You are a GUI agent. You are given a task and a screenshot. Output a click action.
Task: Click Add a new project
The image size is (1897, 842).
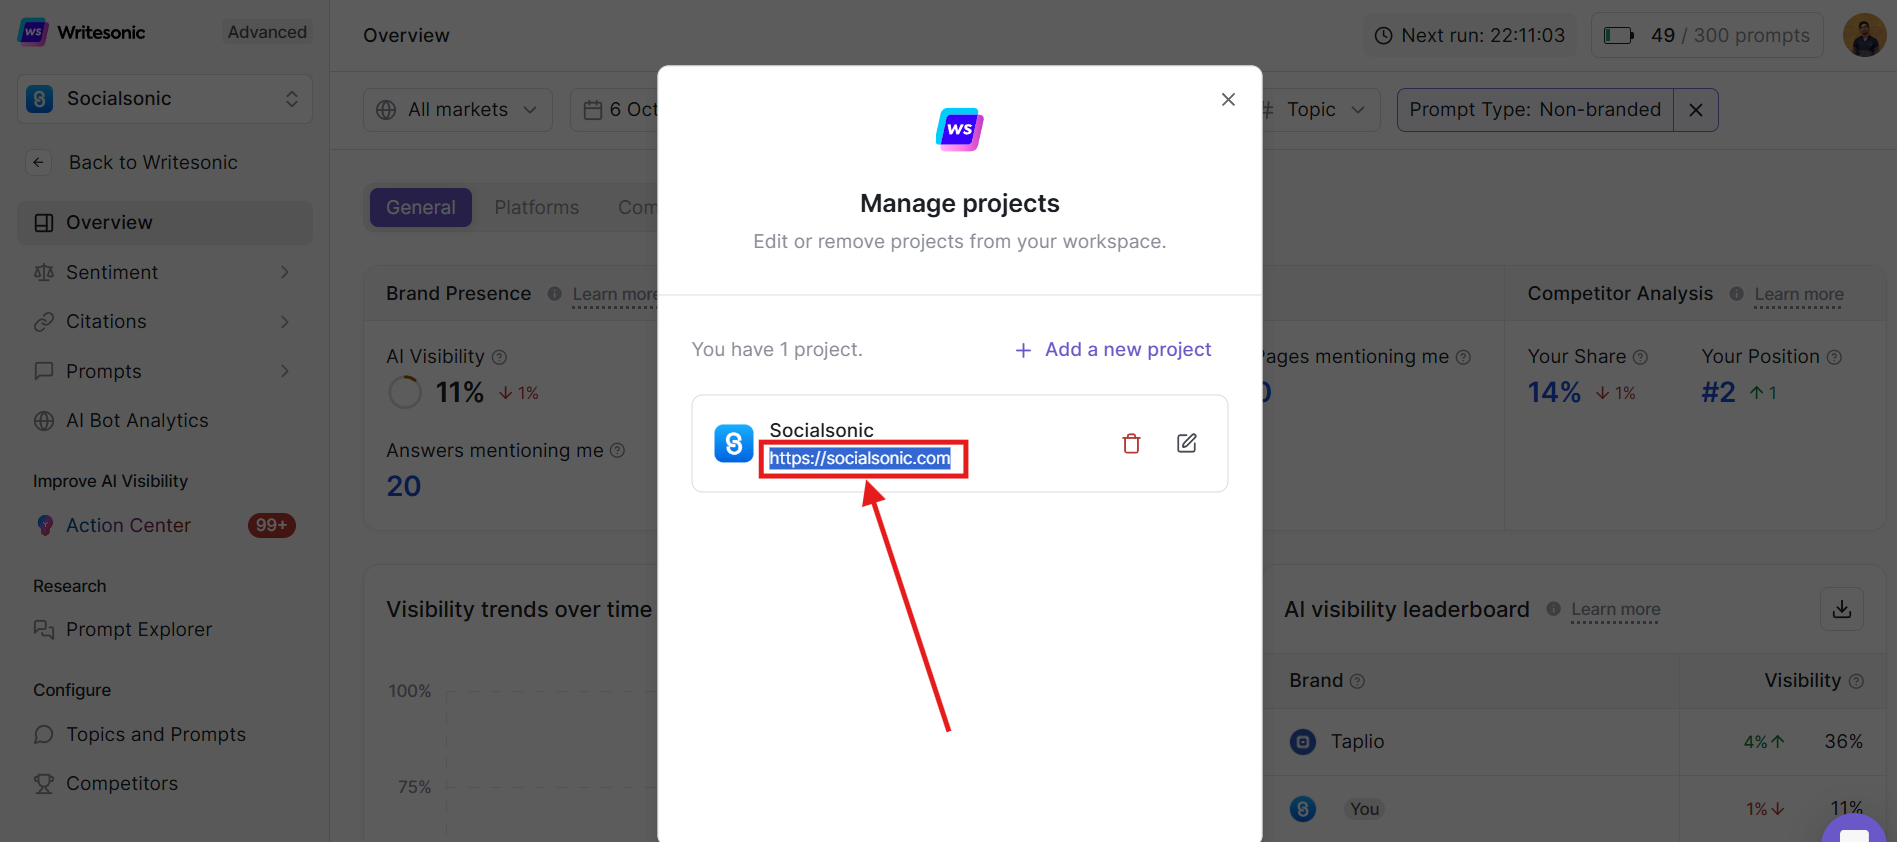1112,350
